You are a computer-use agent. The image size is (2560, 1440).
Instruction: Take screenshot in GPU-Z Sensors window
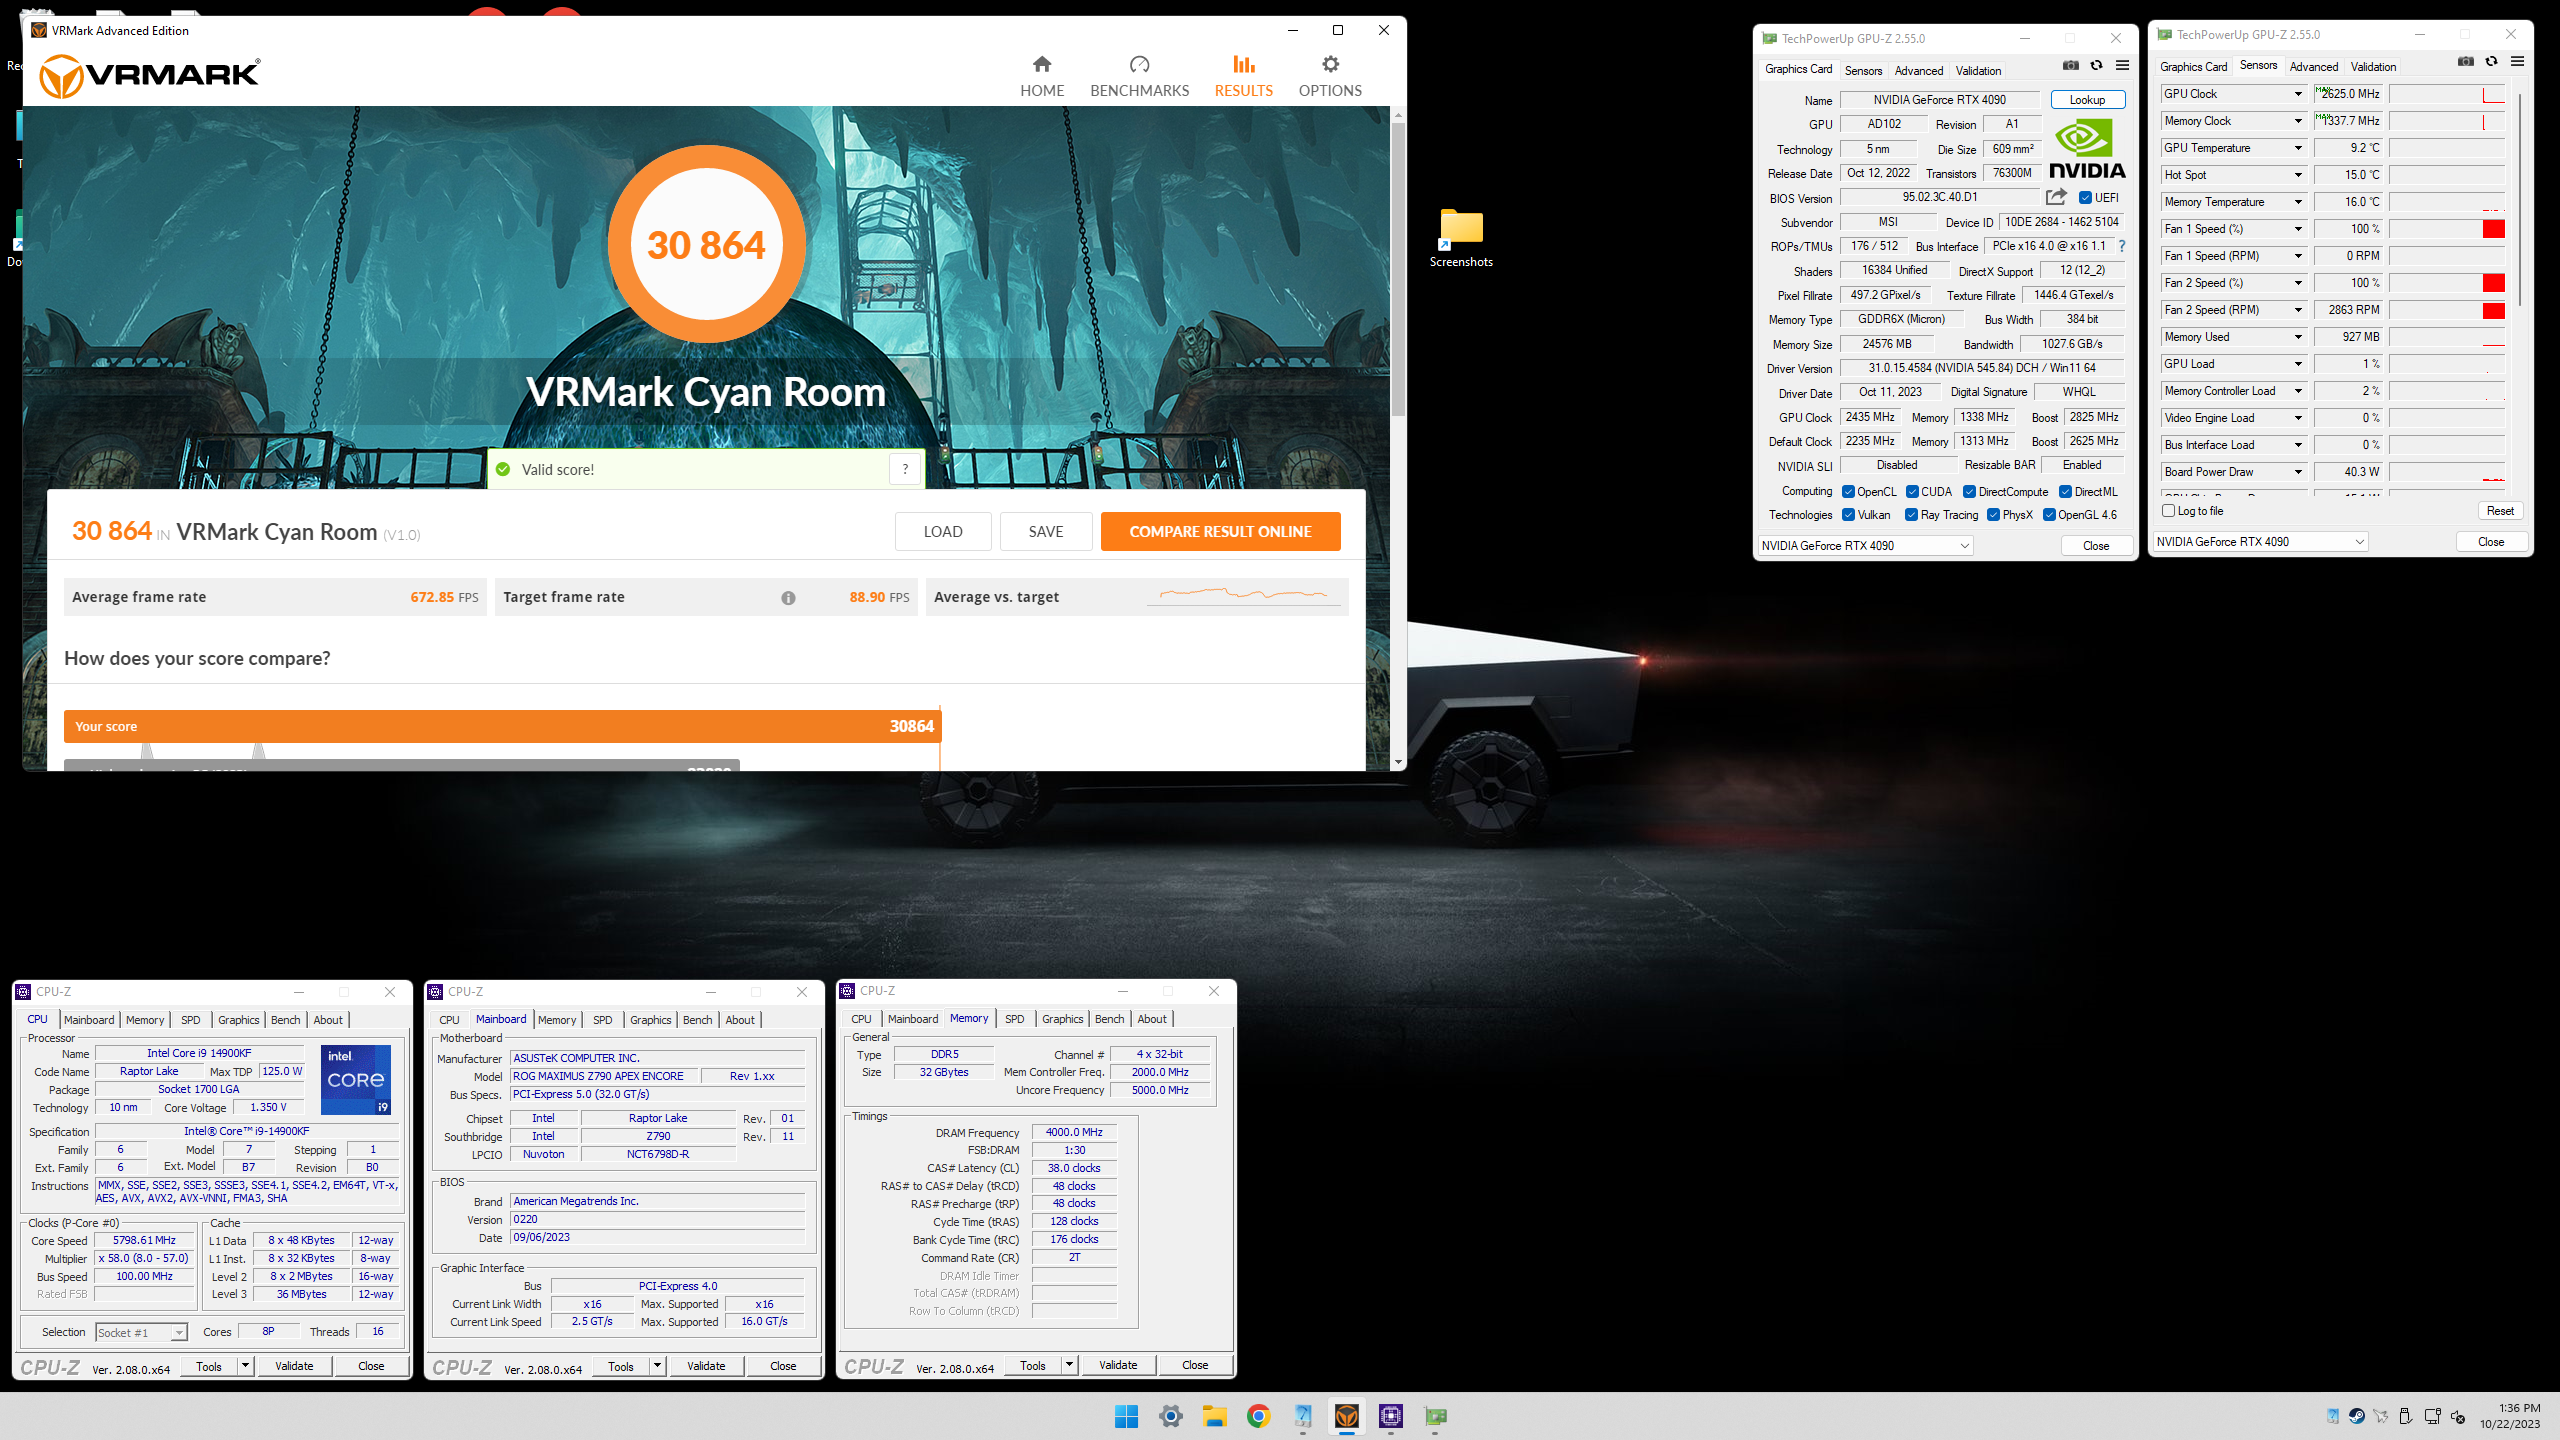pyautogui.click(x=2466, y=62)
